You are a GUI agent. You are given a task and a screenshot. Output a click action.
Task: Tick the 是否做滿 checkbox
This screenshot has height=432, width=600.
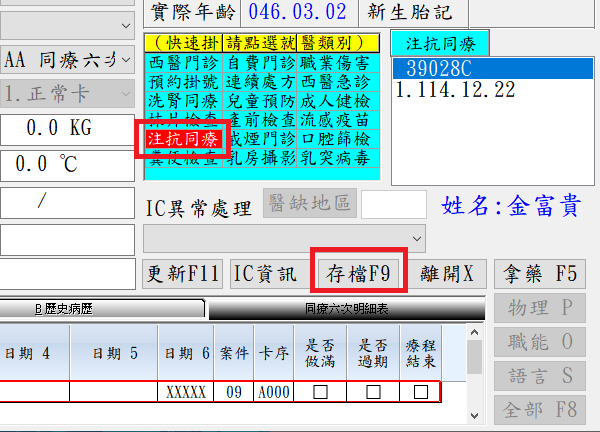[x=321, y=392]
